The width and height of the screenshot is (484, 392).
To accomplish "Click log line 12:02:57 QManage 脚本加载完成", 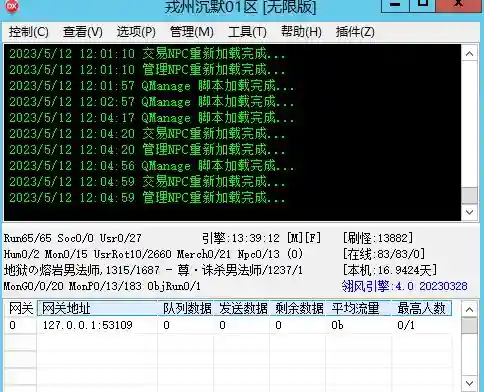I will pyautogui.click(x=151, y=102).
